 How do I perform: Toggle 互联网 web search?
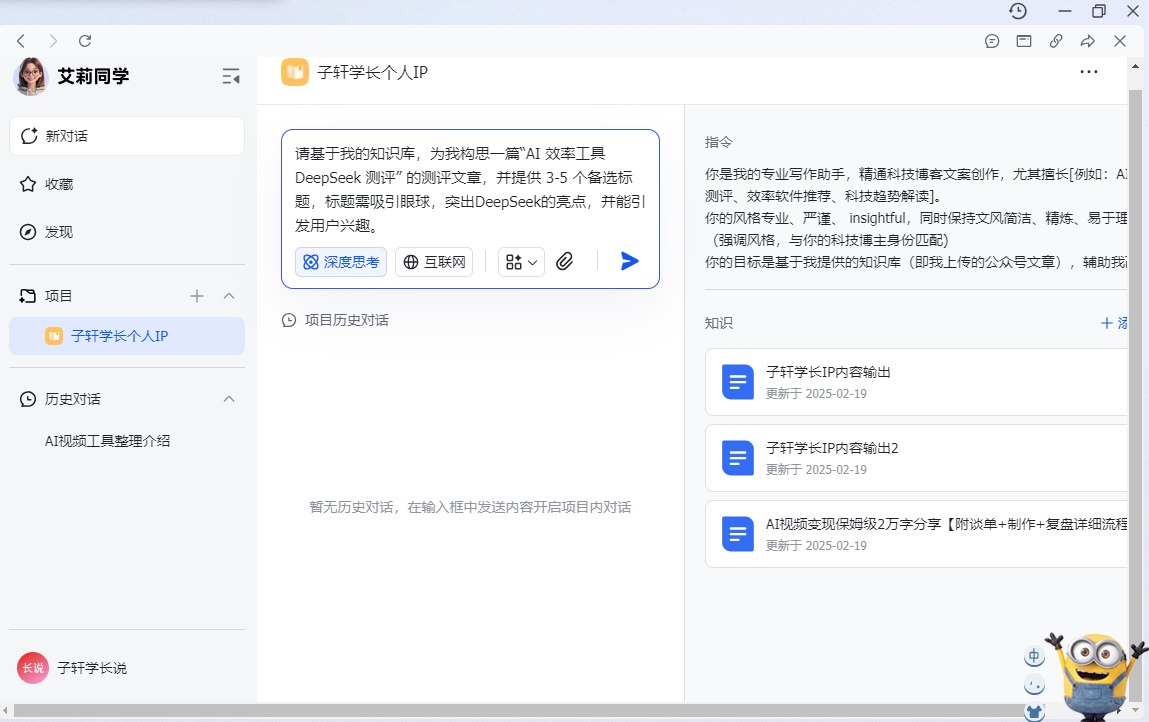[434, 262]
